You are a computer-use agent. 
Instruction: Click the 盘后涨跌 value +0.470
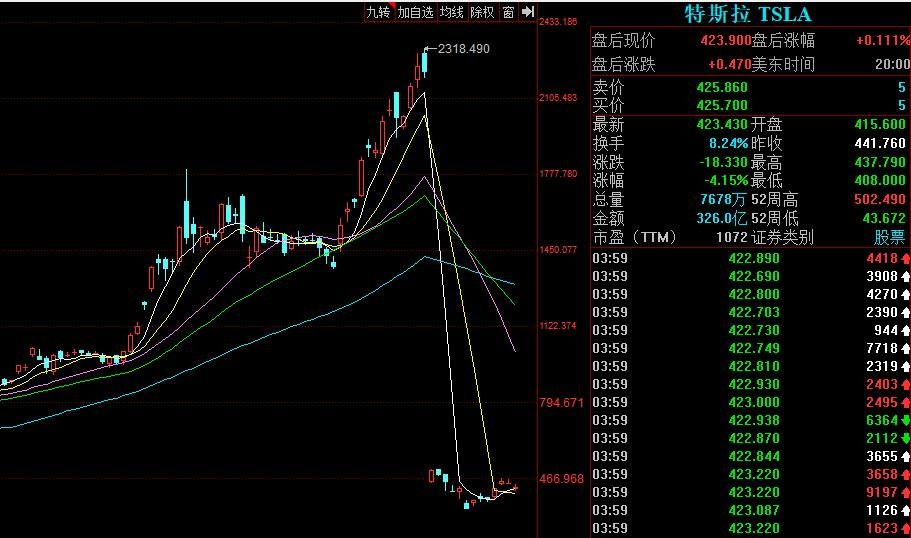[x=730, y=64]
